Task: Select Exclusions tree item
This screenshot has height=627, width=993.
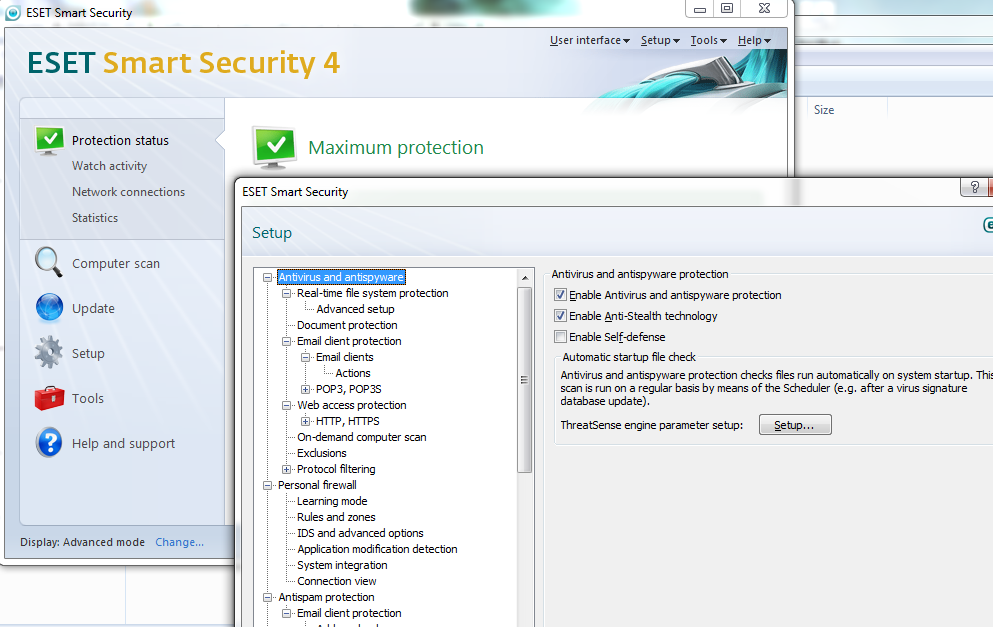Action: coord(322,453)
